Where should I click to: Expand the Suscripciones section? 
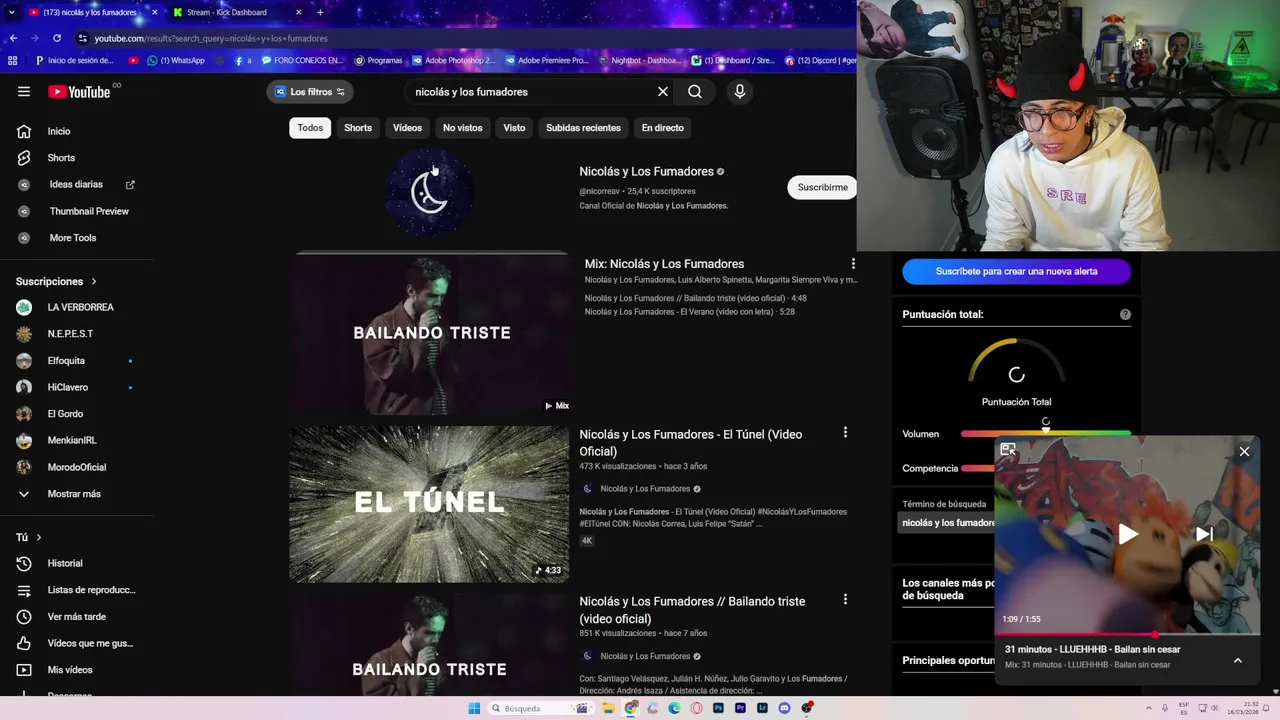tap(57, 282)
